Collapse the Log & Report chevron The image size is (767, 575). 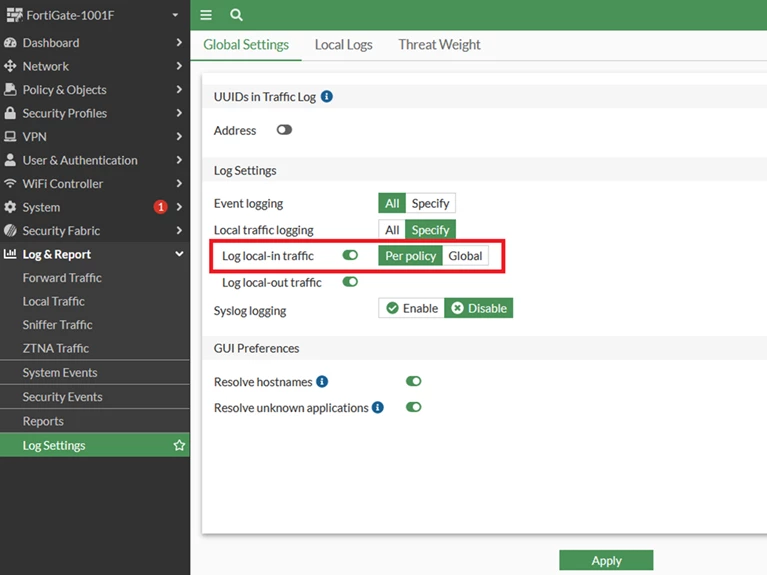pyautogui.click(x=179, y=254)
